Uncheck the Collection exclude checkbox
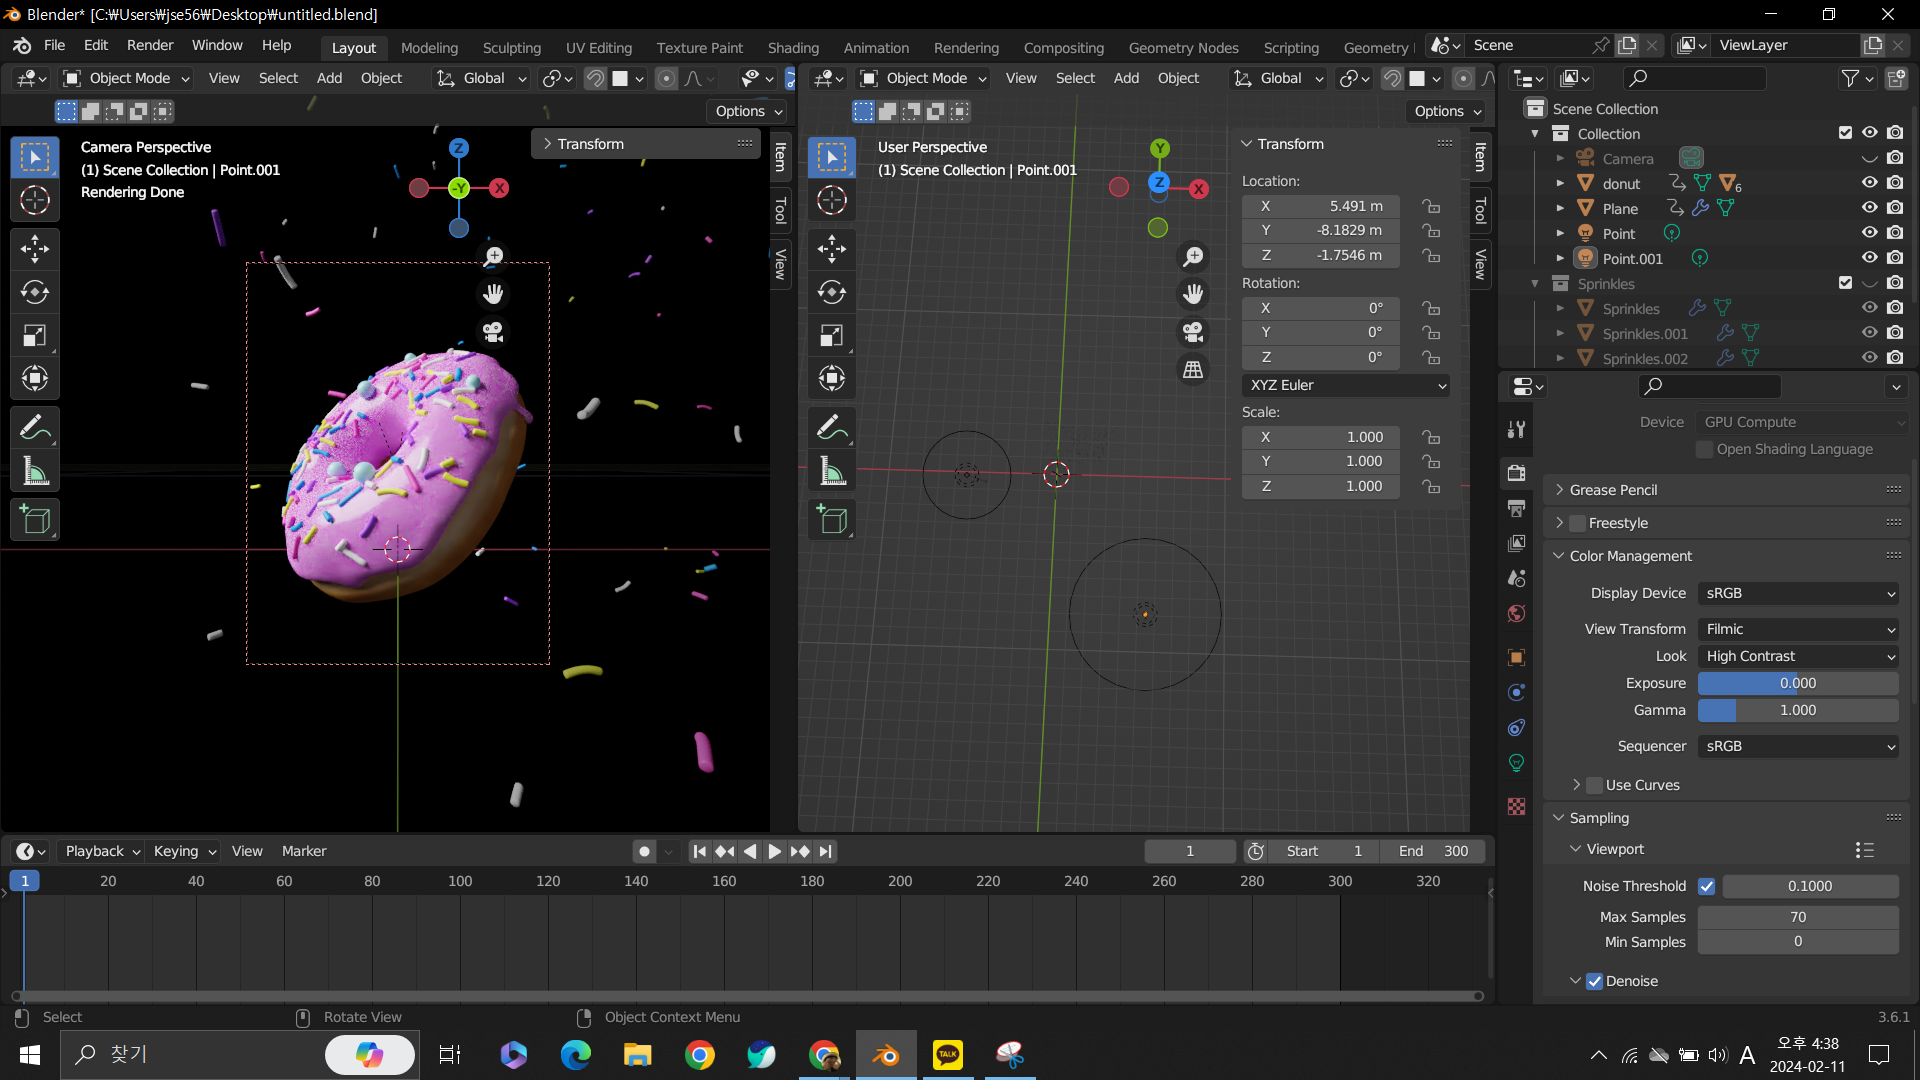This screenshot has height=1080, width=1920. tap(1845, 133)
